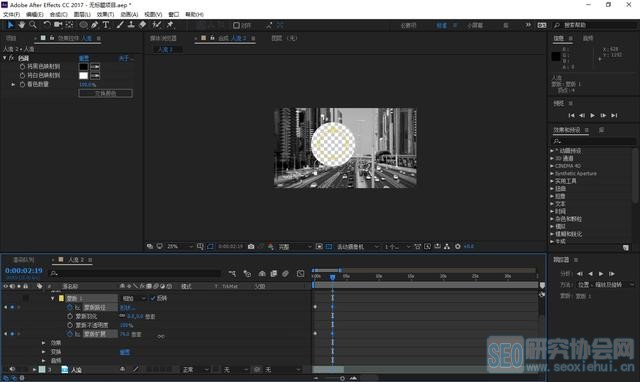The width and height of the screenshot is (640, 382).
Task: Open the white Map White To color swatch
Action: point(83,76)
